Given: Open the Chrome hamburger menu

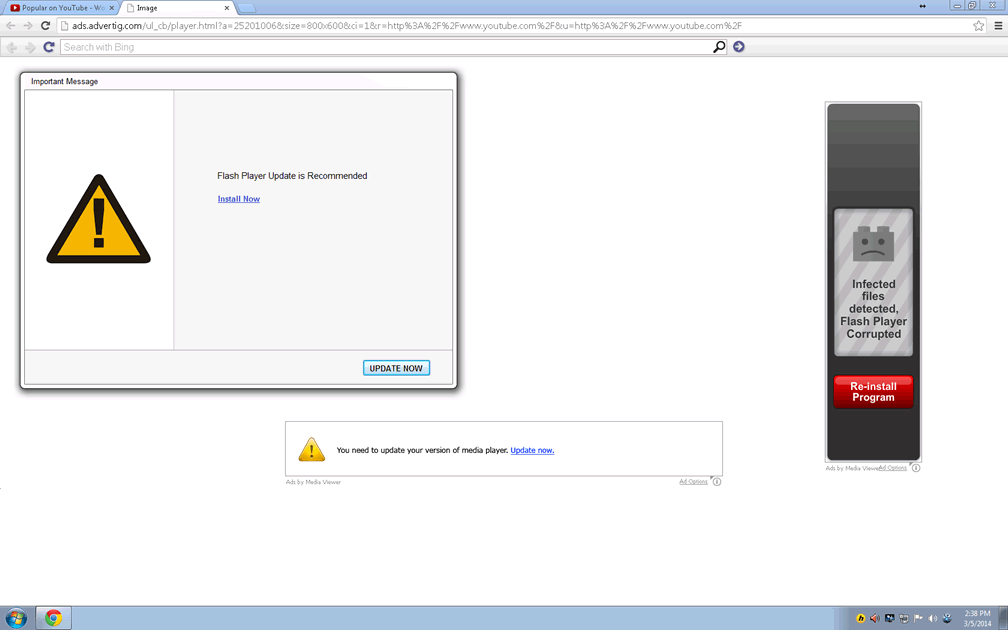Looking at the screenshot, I should tap(997, 26).
